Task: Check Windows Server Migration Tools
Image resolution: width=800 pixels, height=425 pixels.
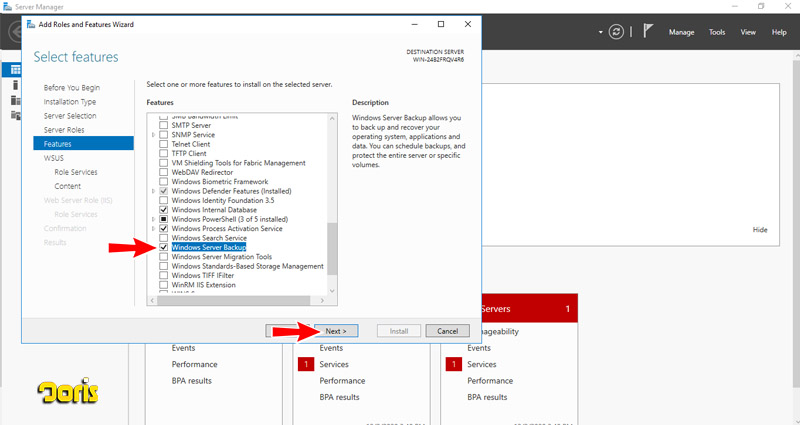Action: [x=163, y=257]
